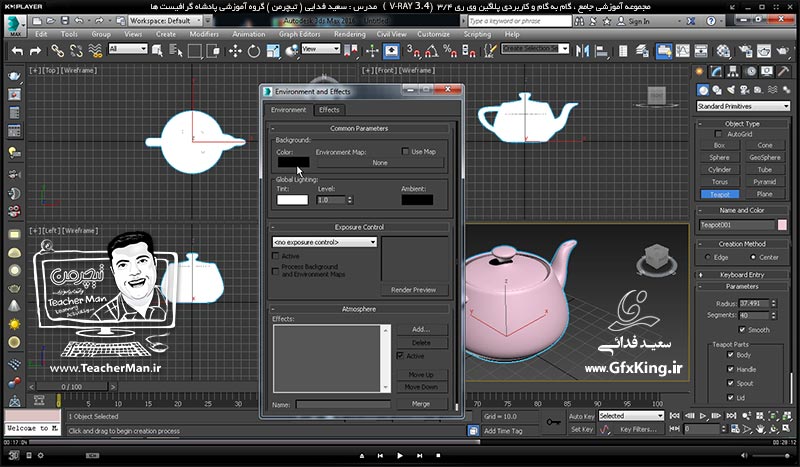Open the Material Editor icon

point(723,51)
